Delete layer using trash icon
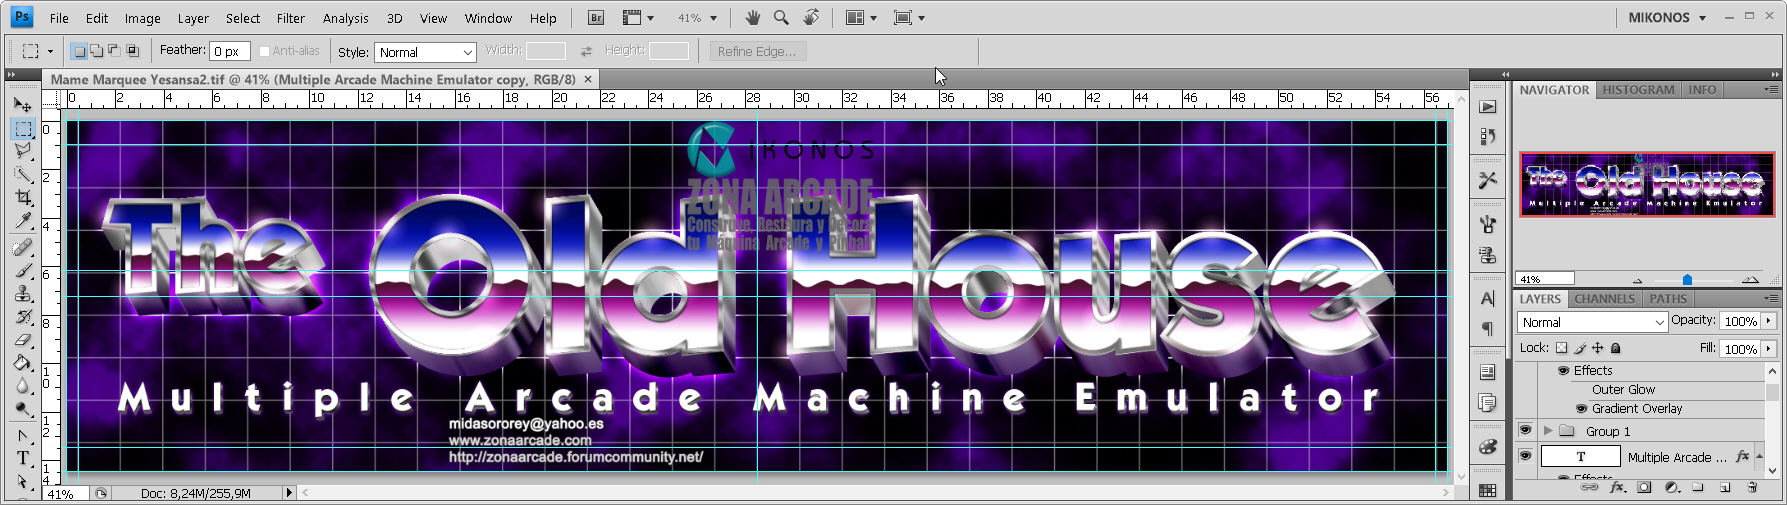 coord(1752,488)
